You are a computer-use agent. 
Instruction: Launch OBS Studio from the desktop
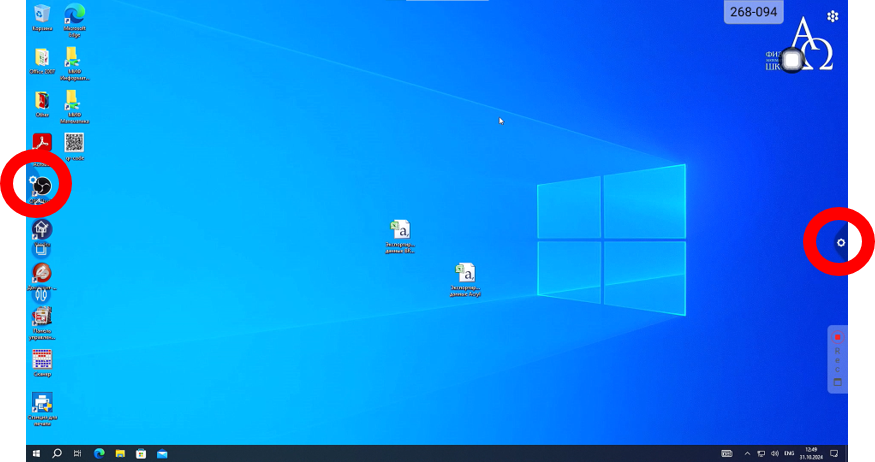[43, 185]
